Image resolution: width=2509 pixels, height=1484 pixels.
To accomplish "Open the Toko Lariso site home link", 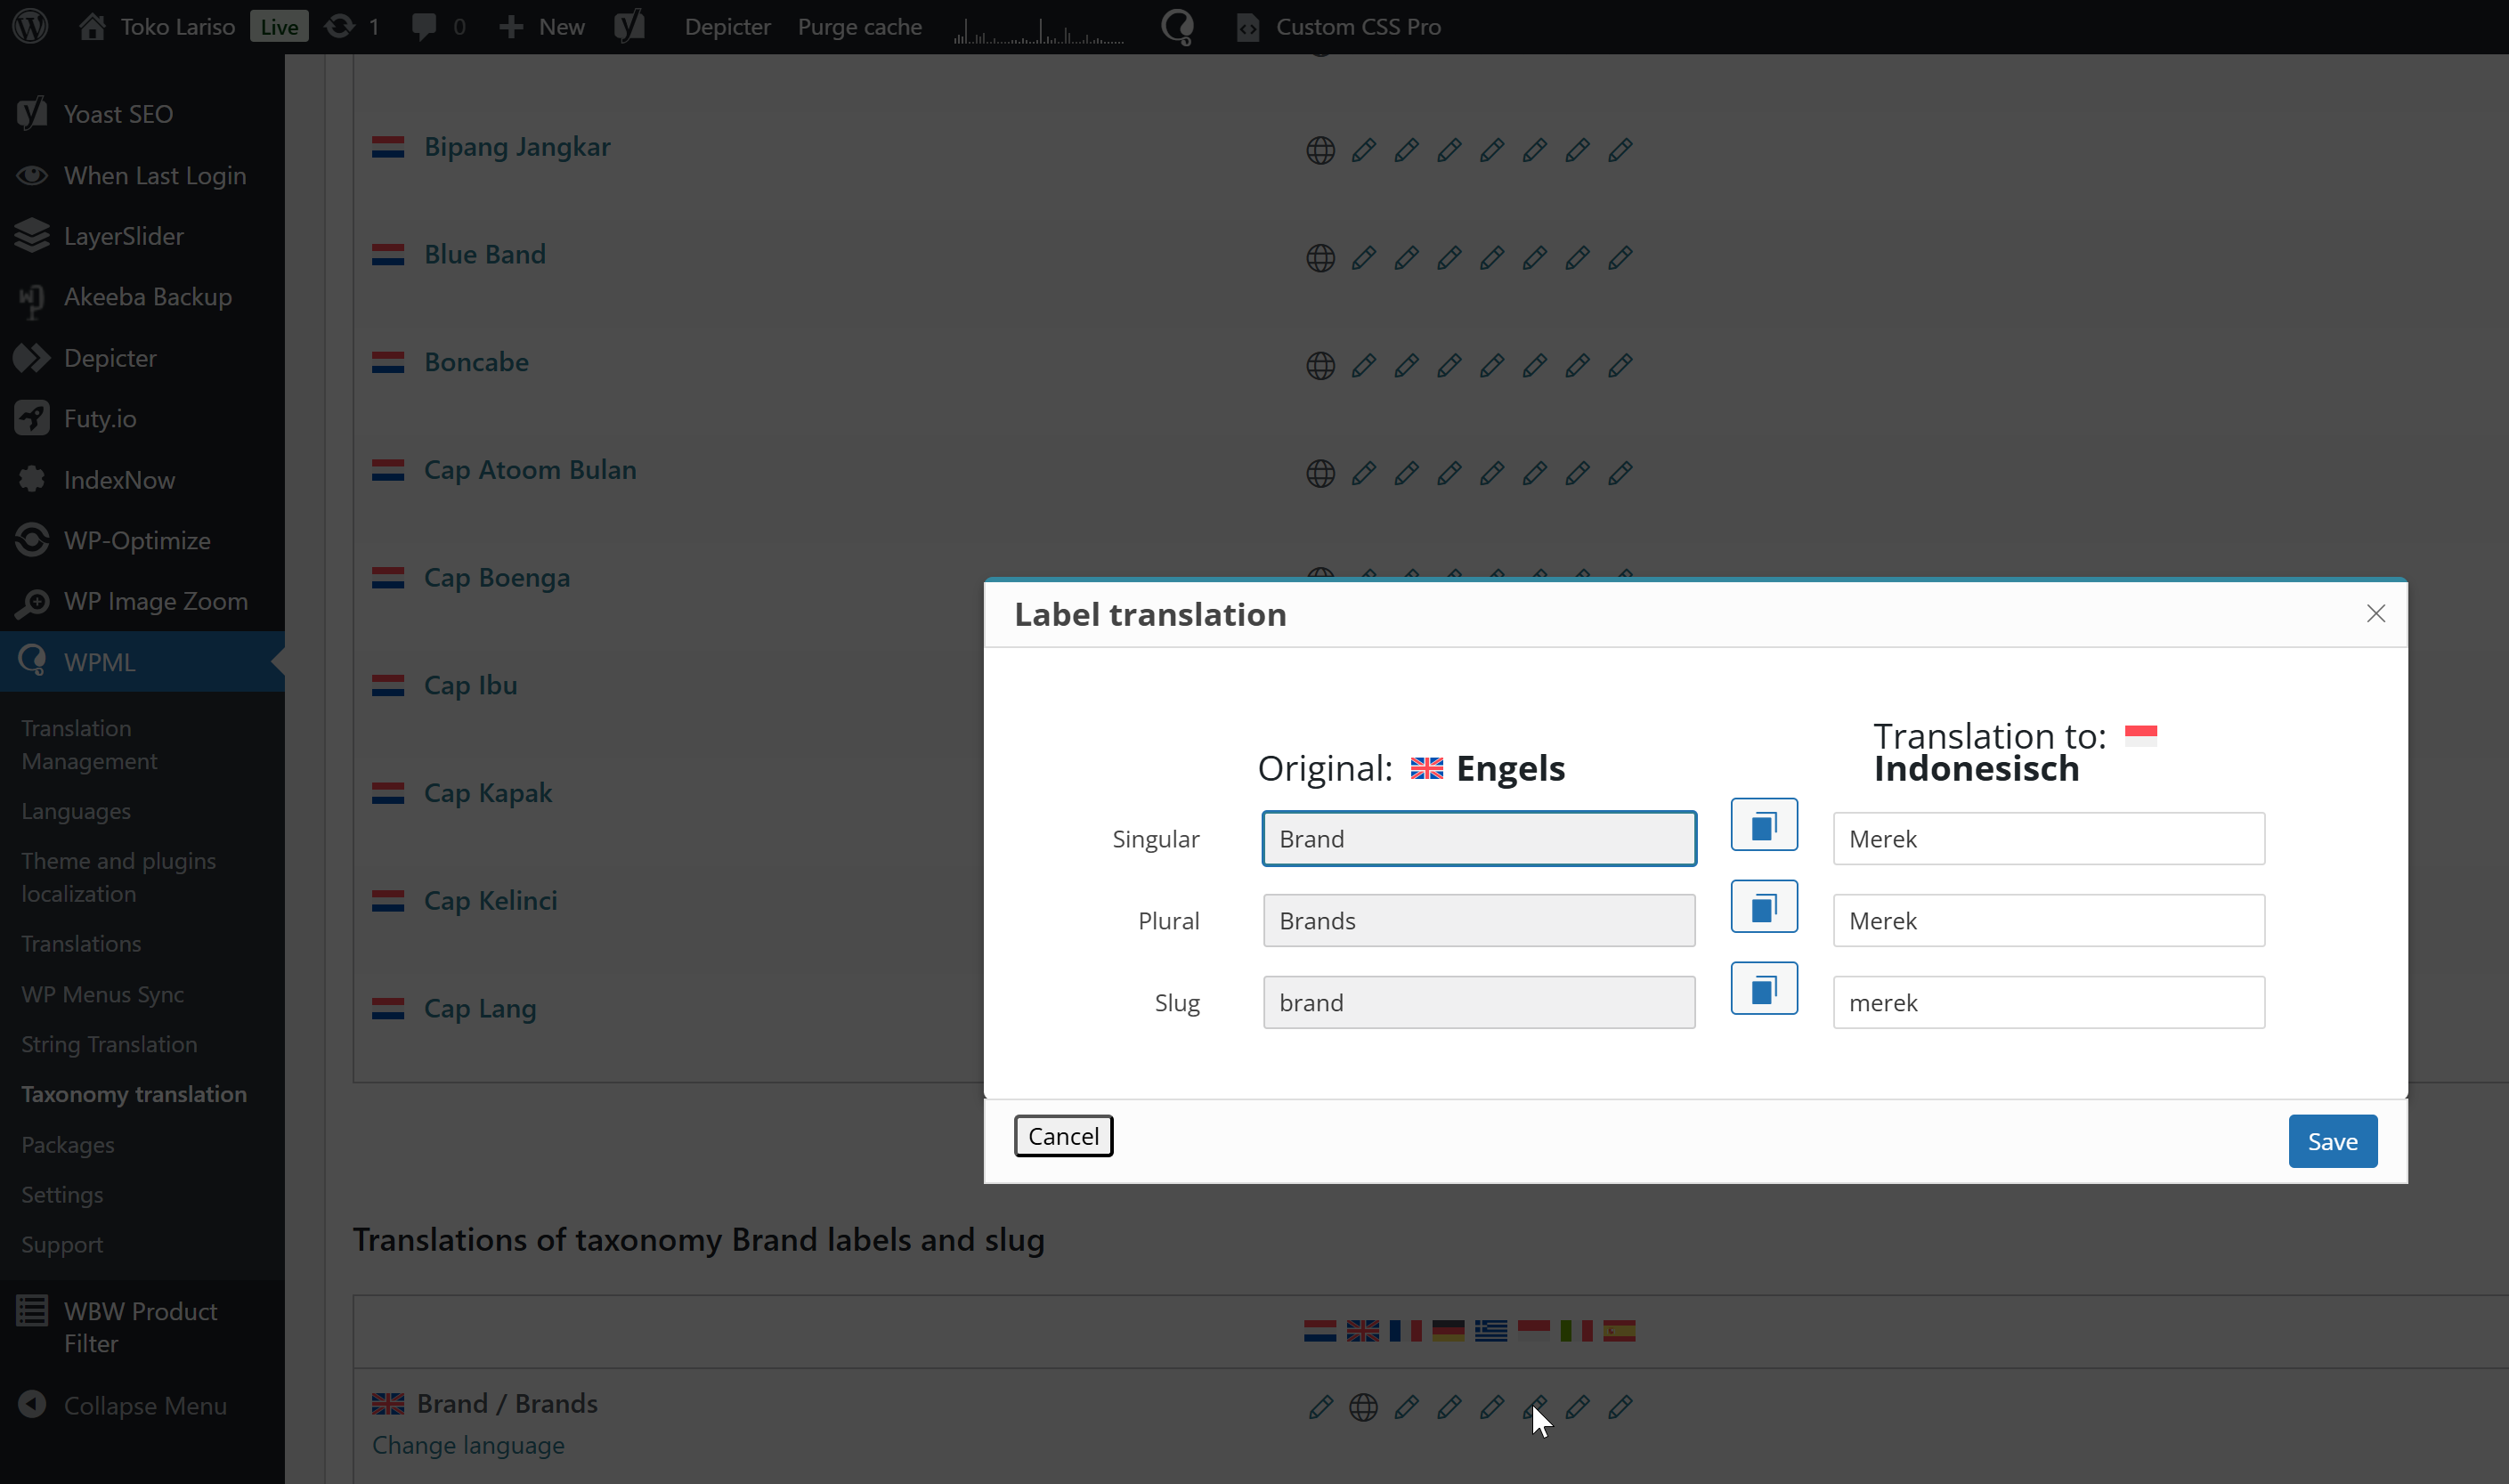I will coord(157,26).
